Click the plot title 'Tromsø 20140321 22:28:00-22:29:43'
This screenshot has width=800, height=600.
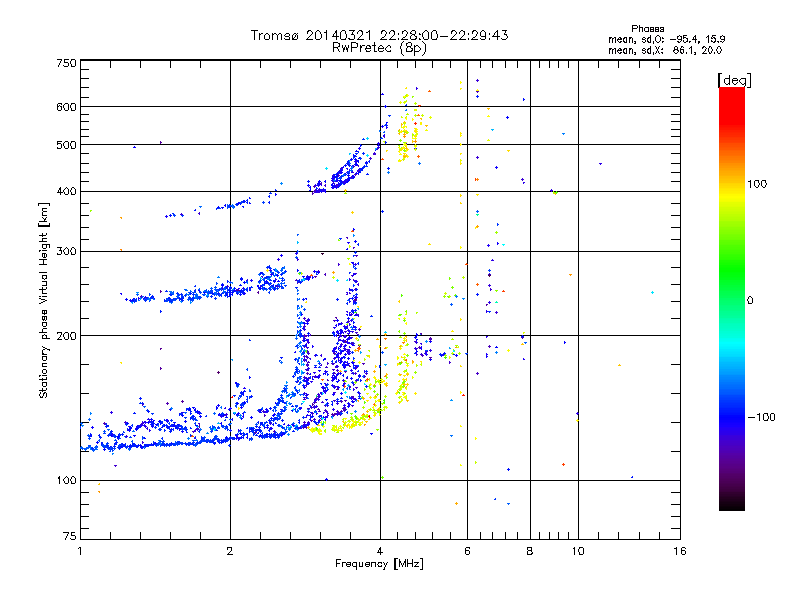point(379,35)
